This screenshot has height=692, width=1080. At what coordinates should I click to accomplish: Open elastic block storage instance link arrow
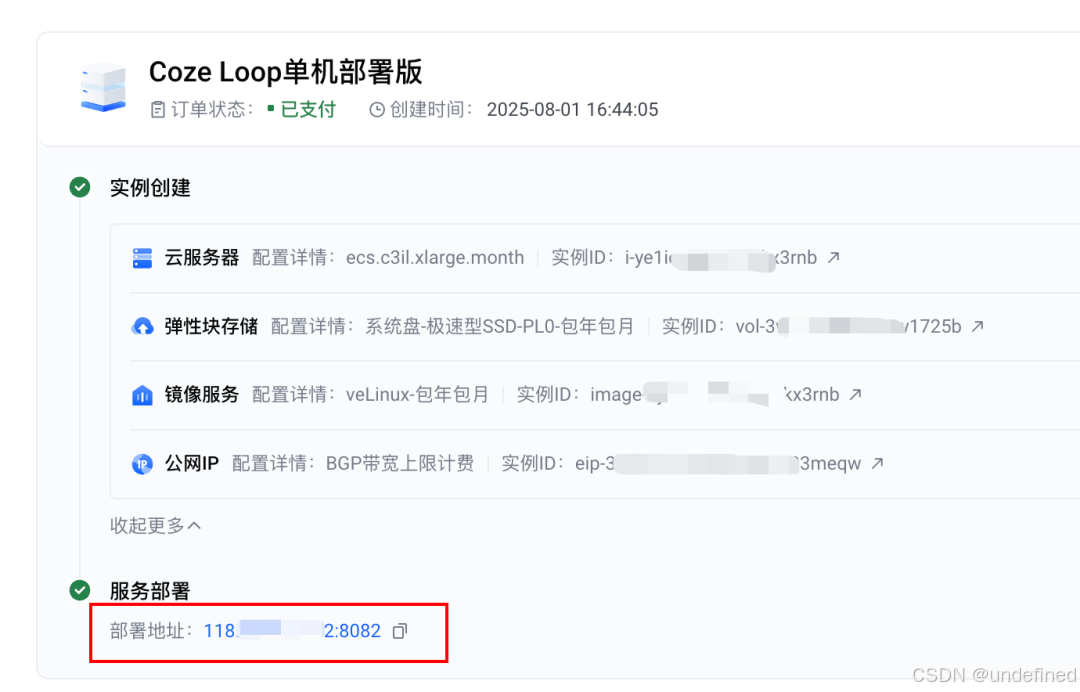977,326
